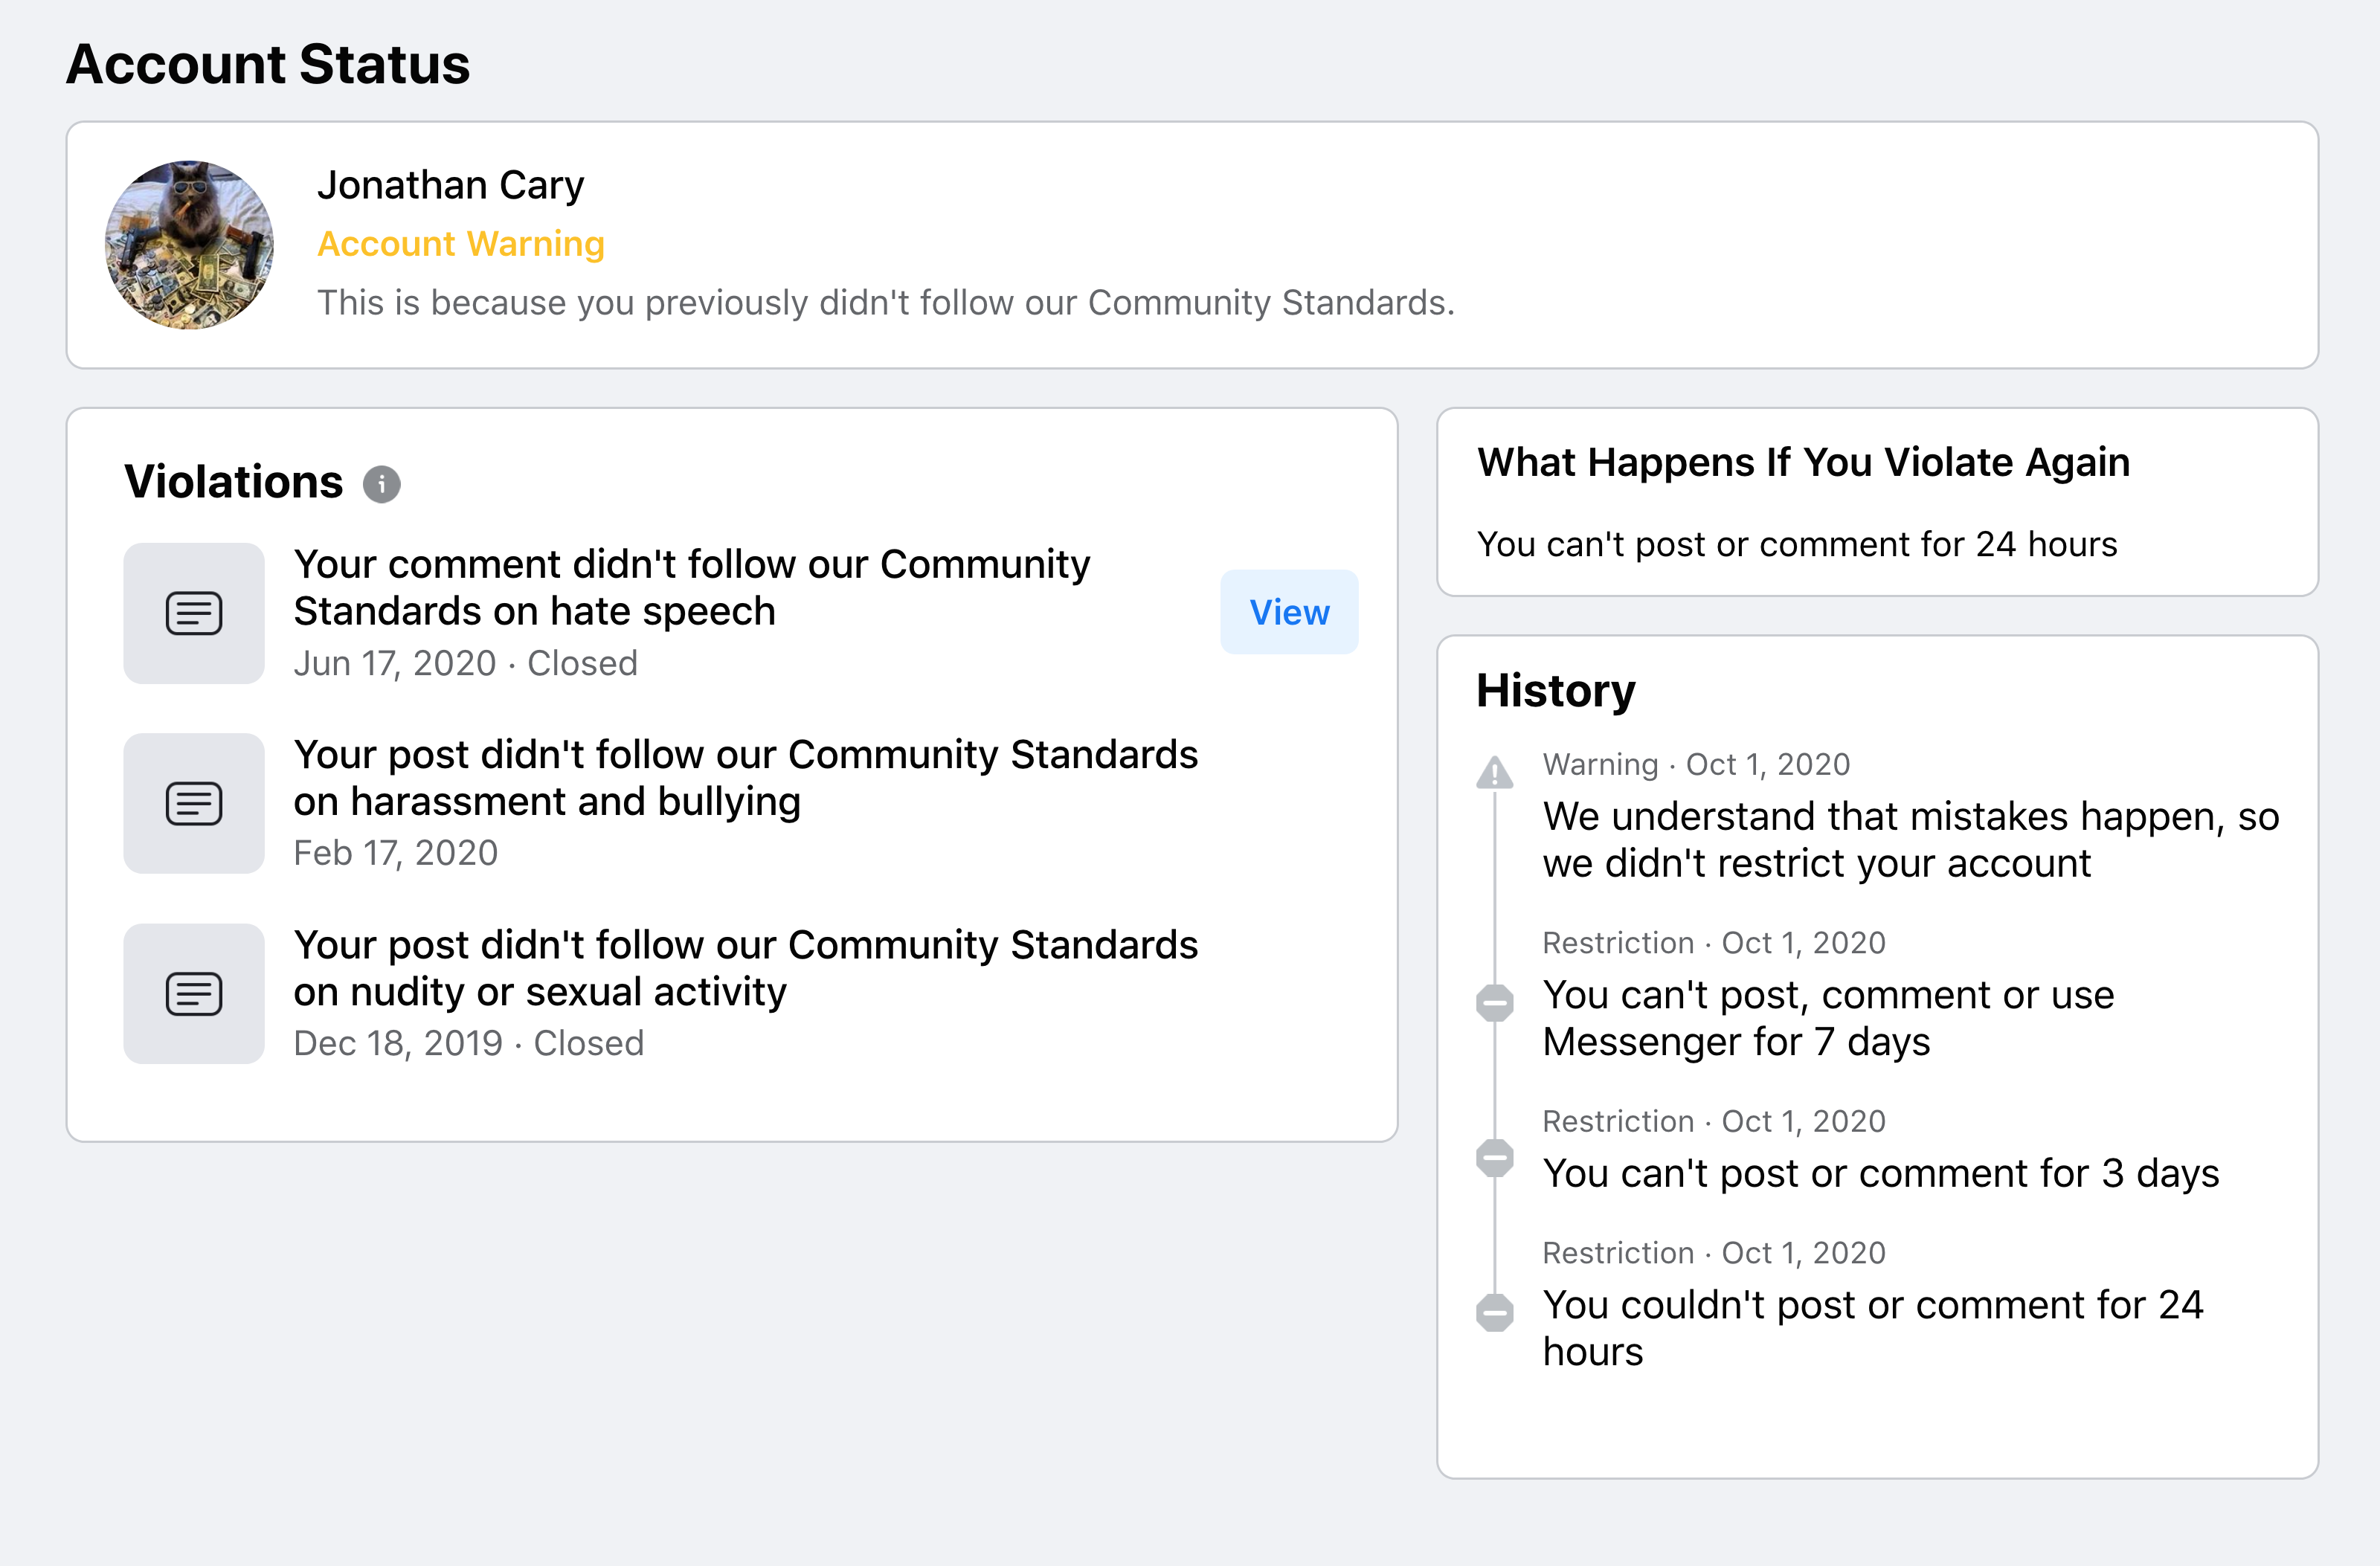Click the Jonathan Cary name

(451, 186)
